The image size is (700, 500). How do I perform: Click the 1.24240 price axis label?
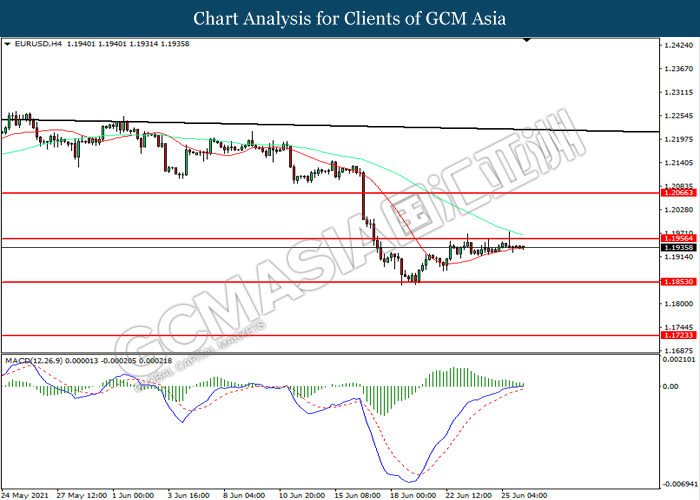coord(679,45)
